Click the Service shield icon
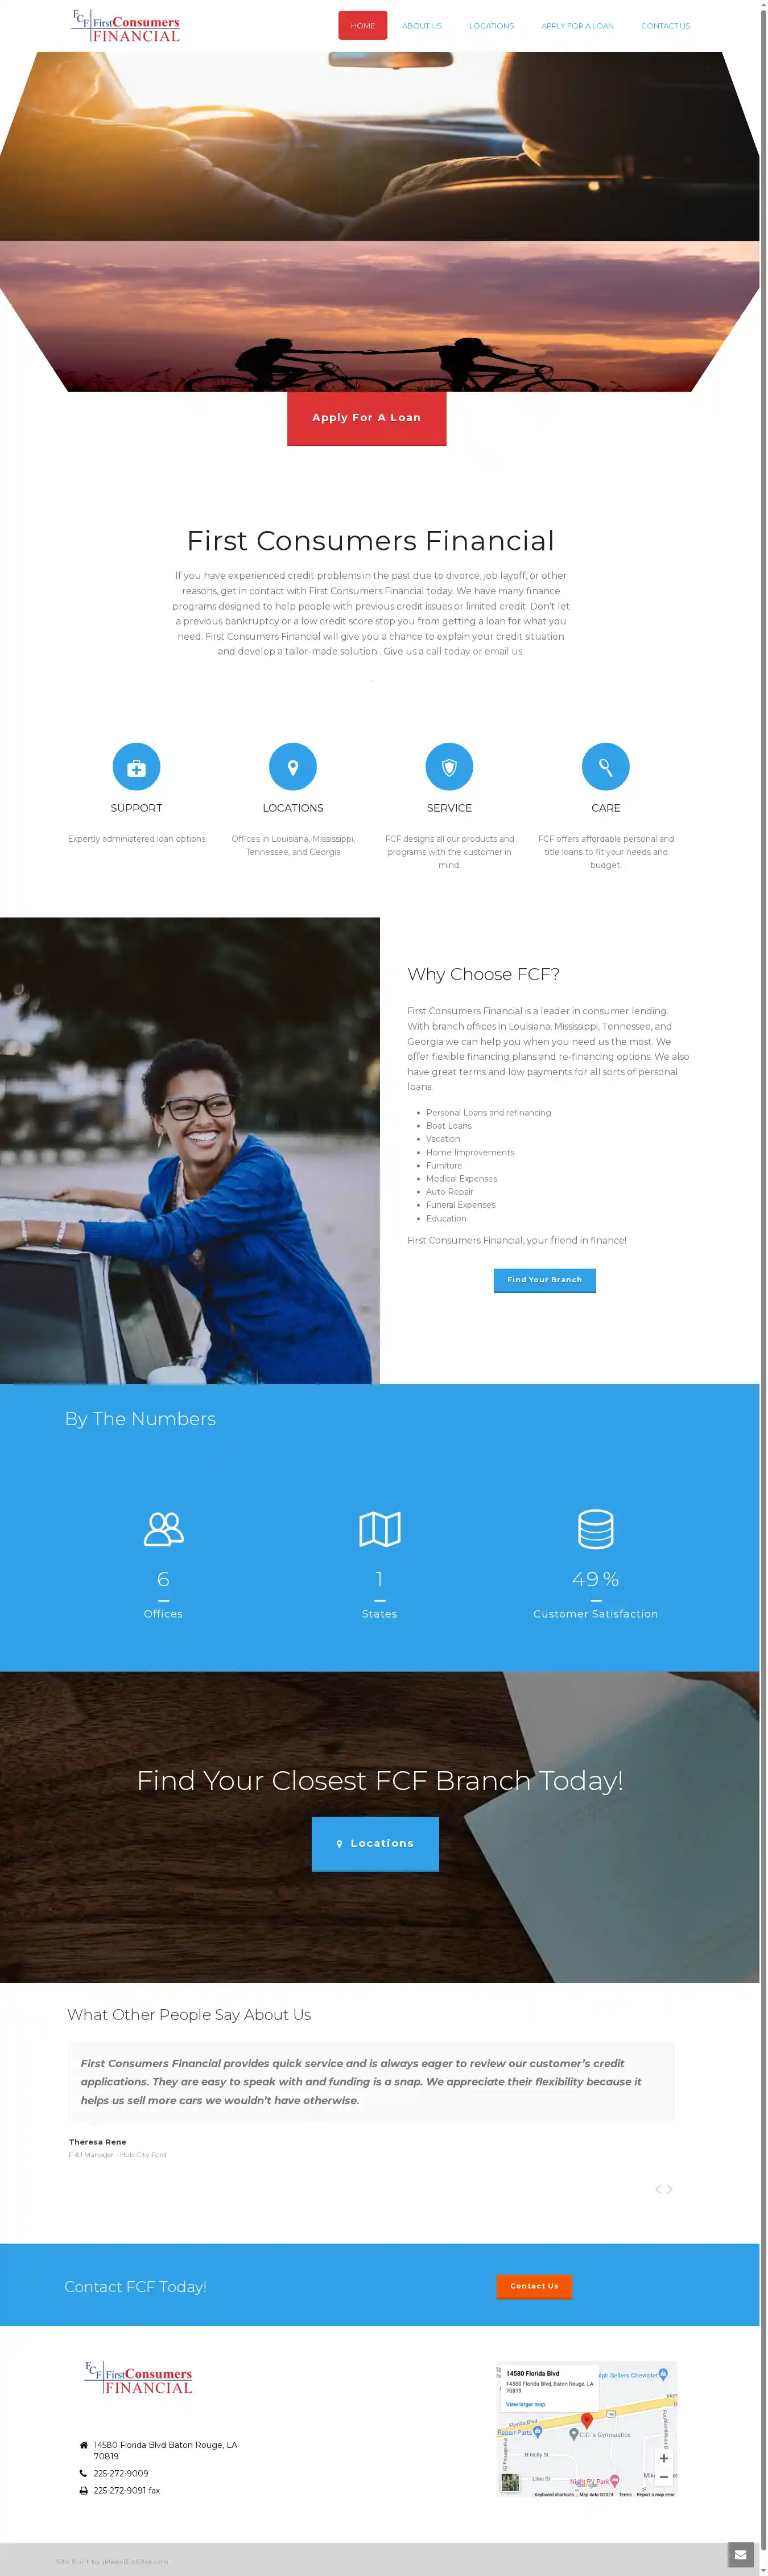This screenshot has width=768, height=2576. click(449, 767)
